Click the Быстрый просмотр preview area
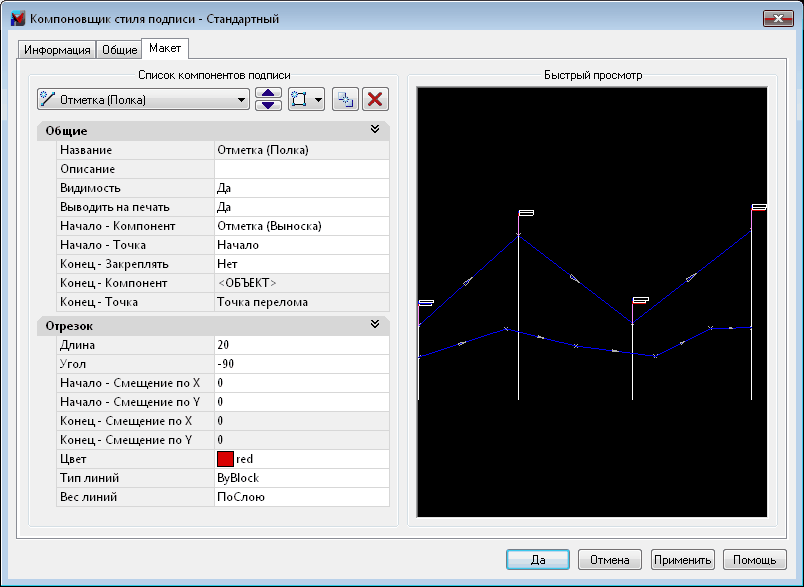The height and width of the screenshot is (587, 804). [592, 302]
